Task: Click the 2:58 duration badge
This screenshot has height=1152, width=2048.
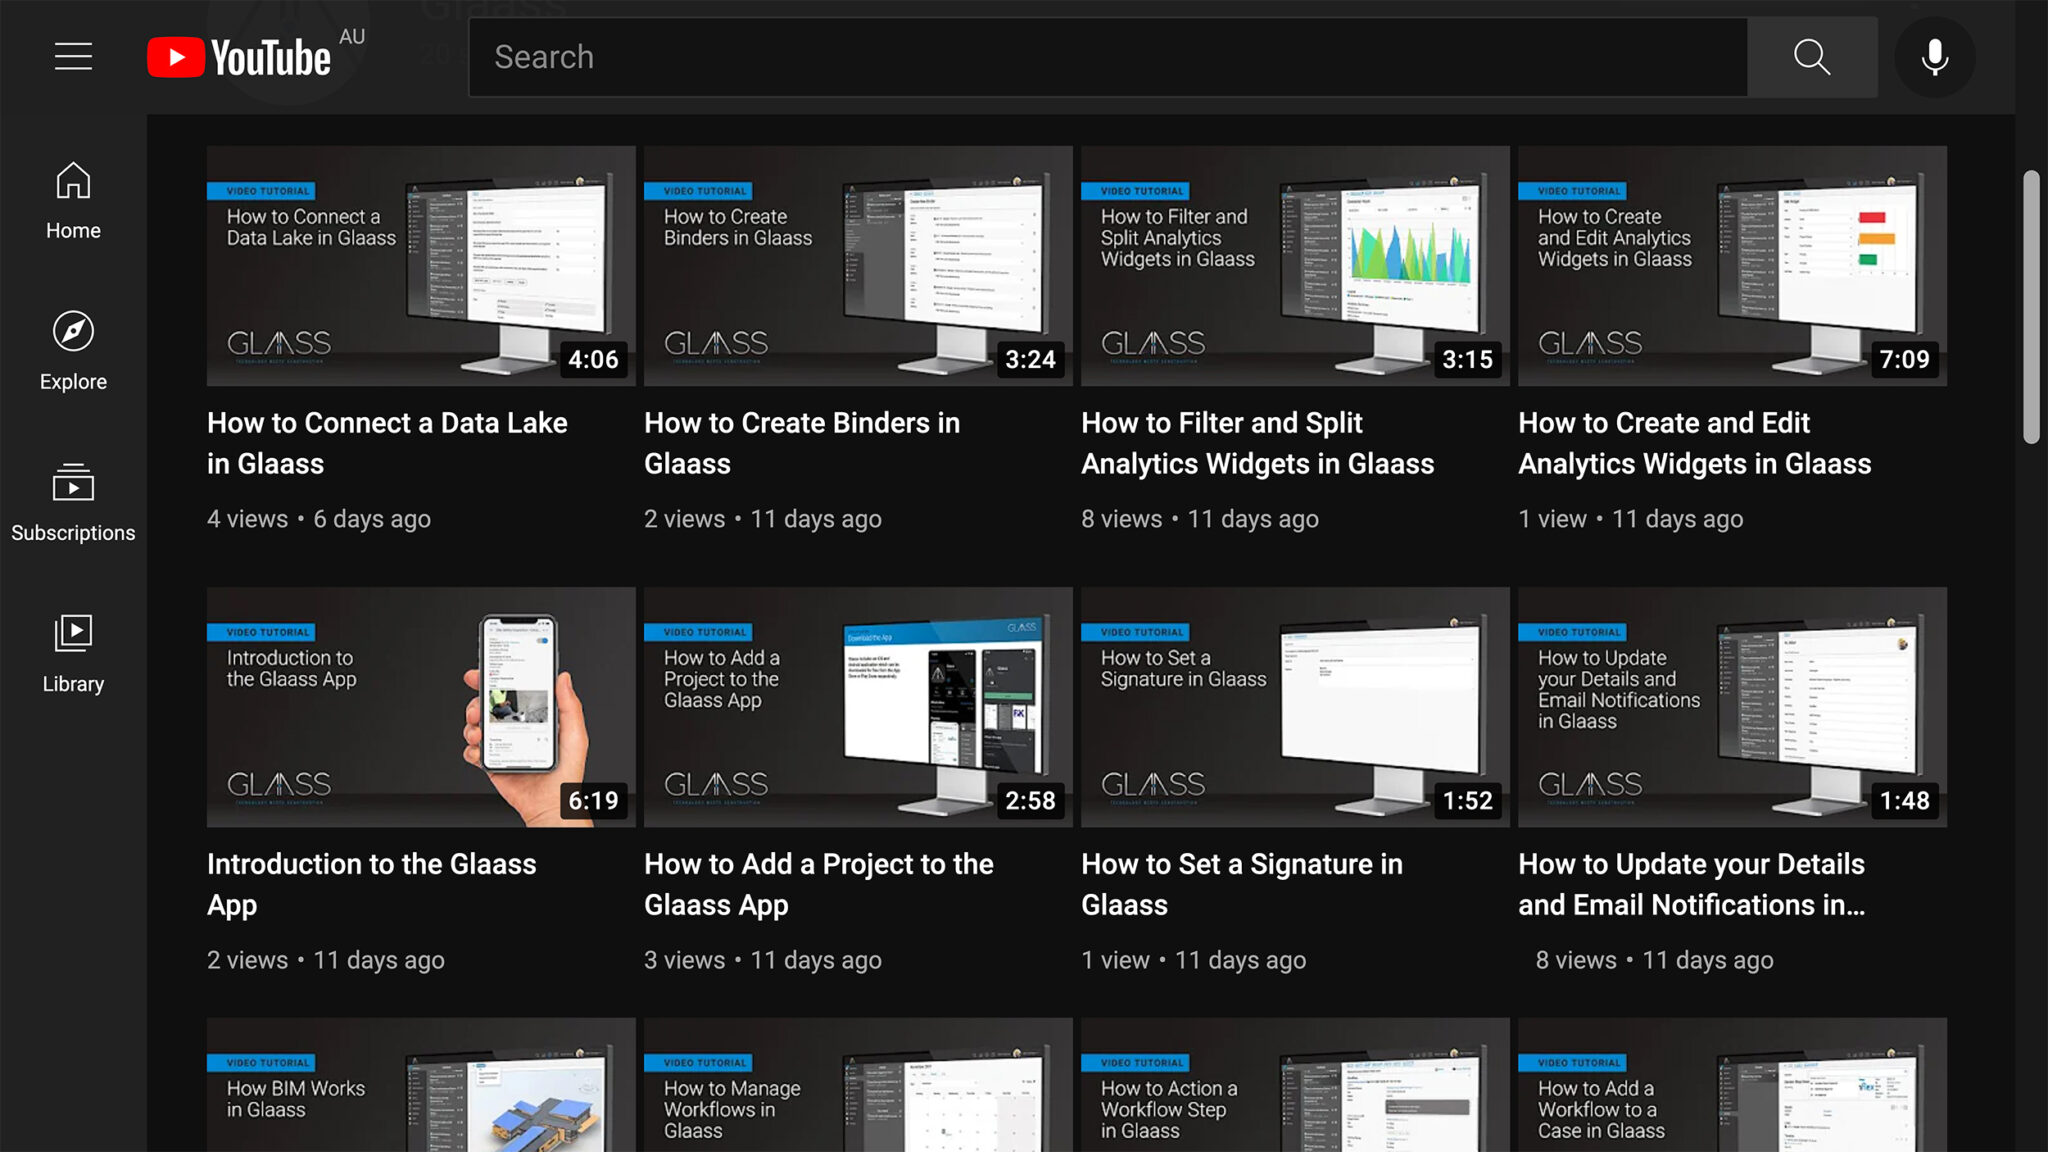Action: (x=1031, y=801)
